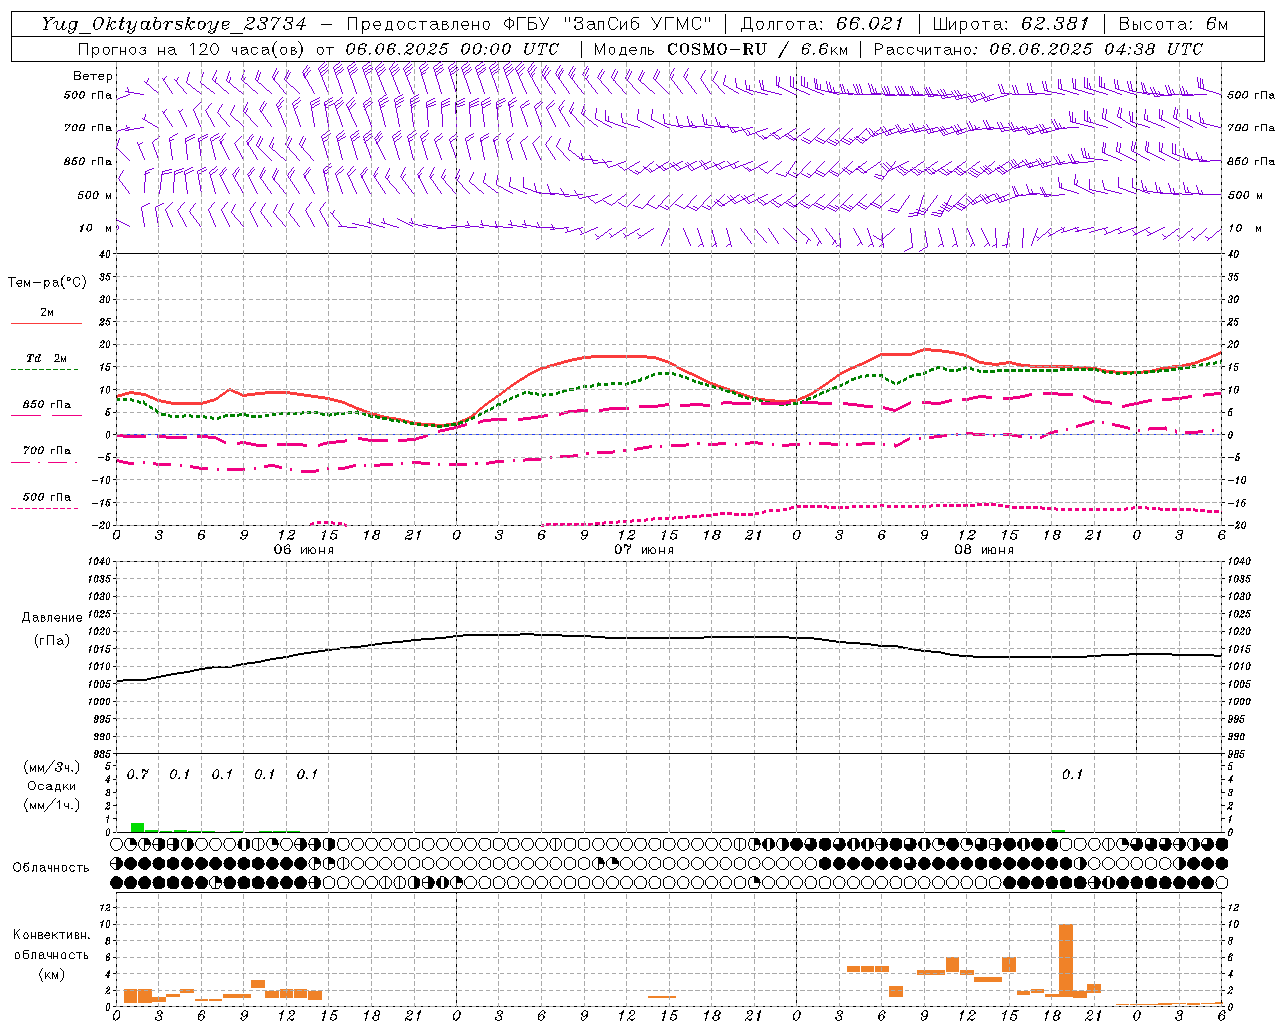The height and width of the screenshot is (1024, 1280).
Task: Select the Тем-ра(°C) temperature panel label
Action: pos(47,283)
